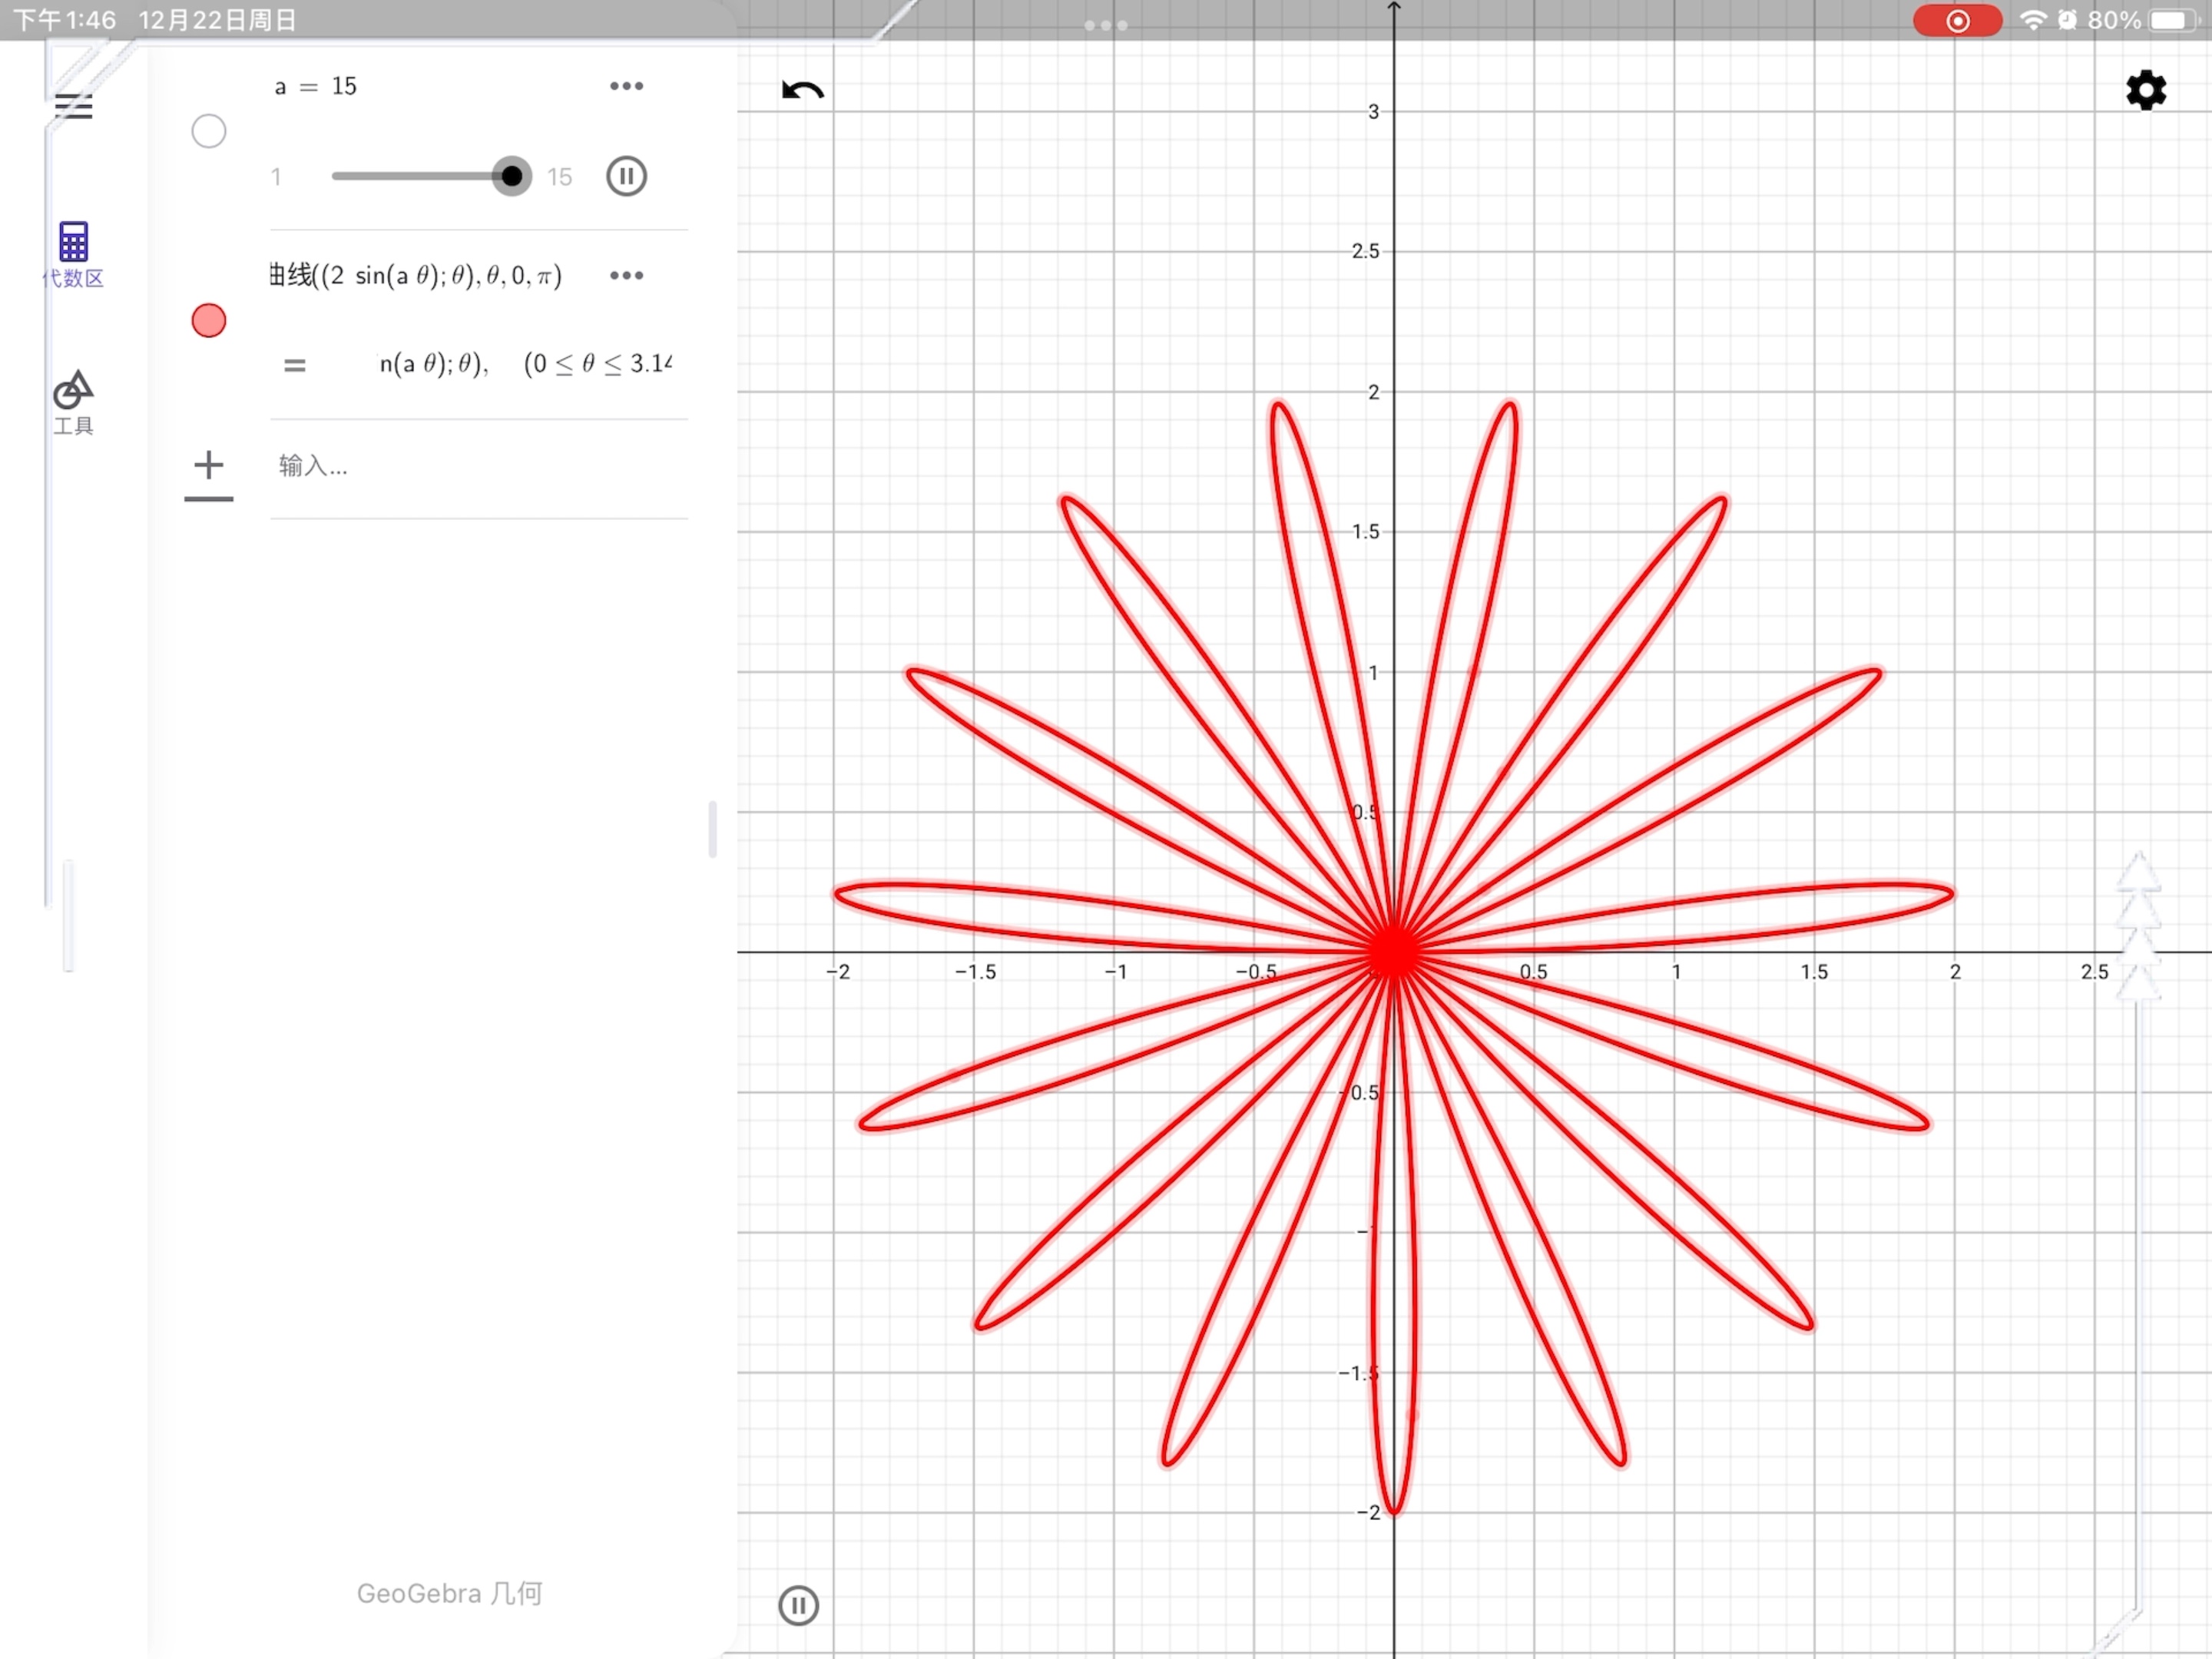Image resolution: width=2212 pixels, height=1659 pixels.
Task: Click the time 下午1:46 in status bar
Action: [x=65, y=20]
